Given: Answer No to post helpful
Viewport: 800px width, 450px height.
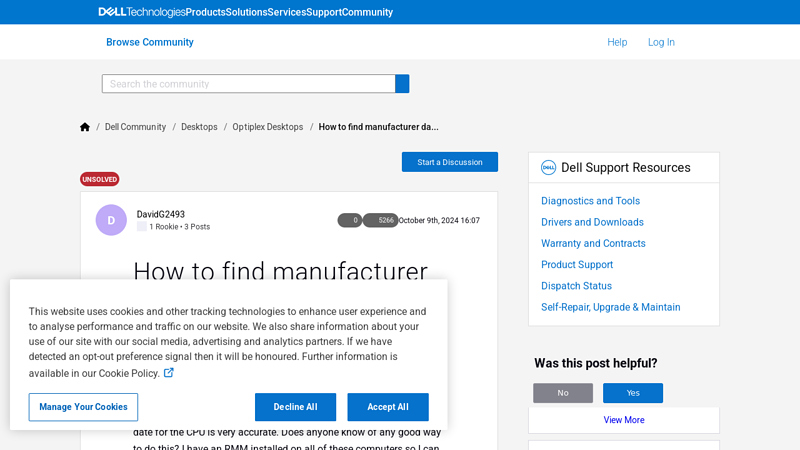Looking at the screenshot, I should [x=563, y=393].
